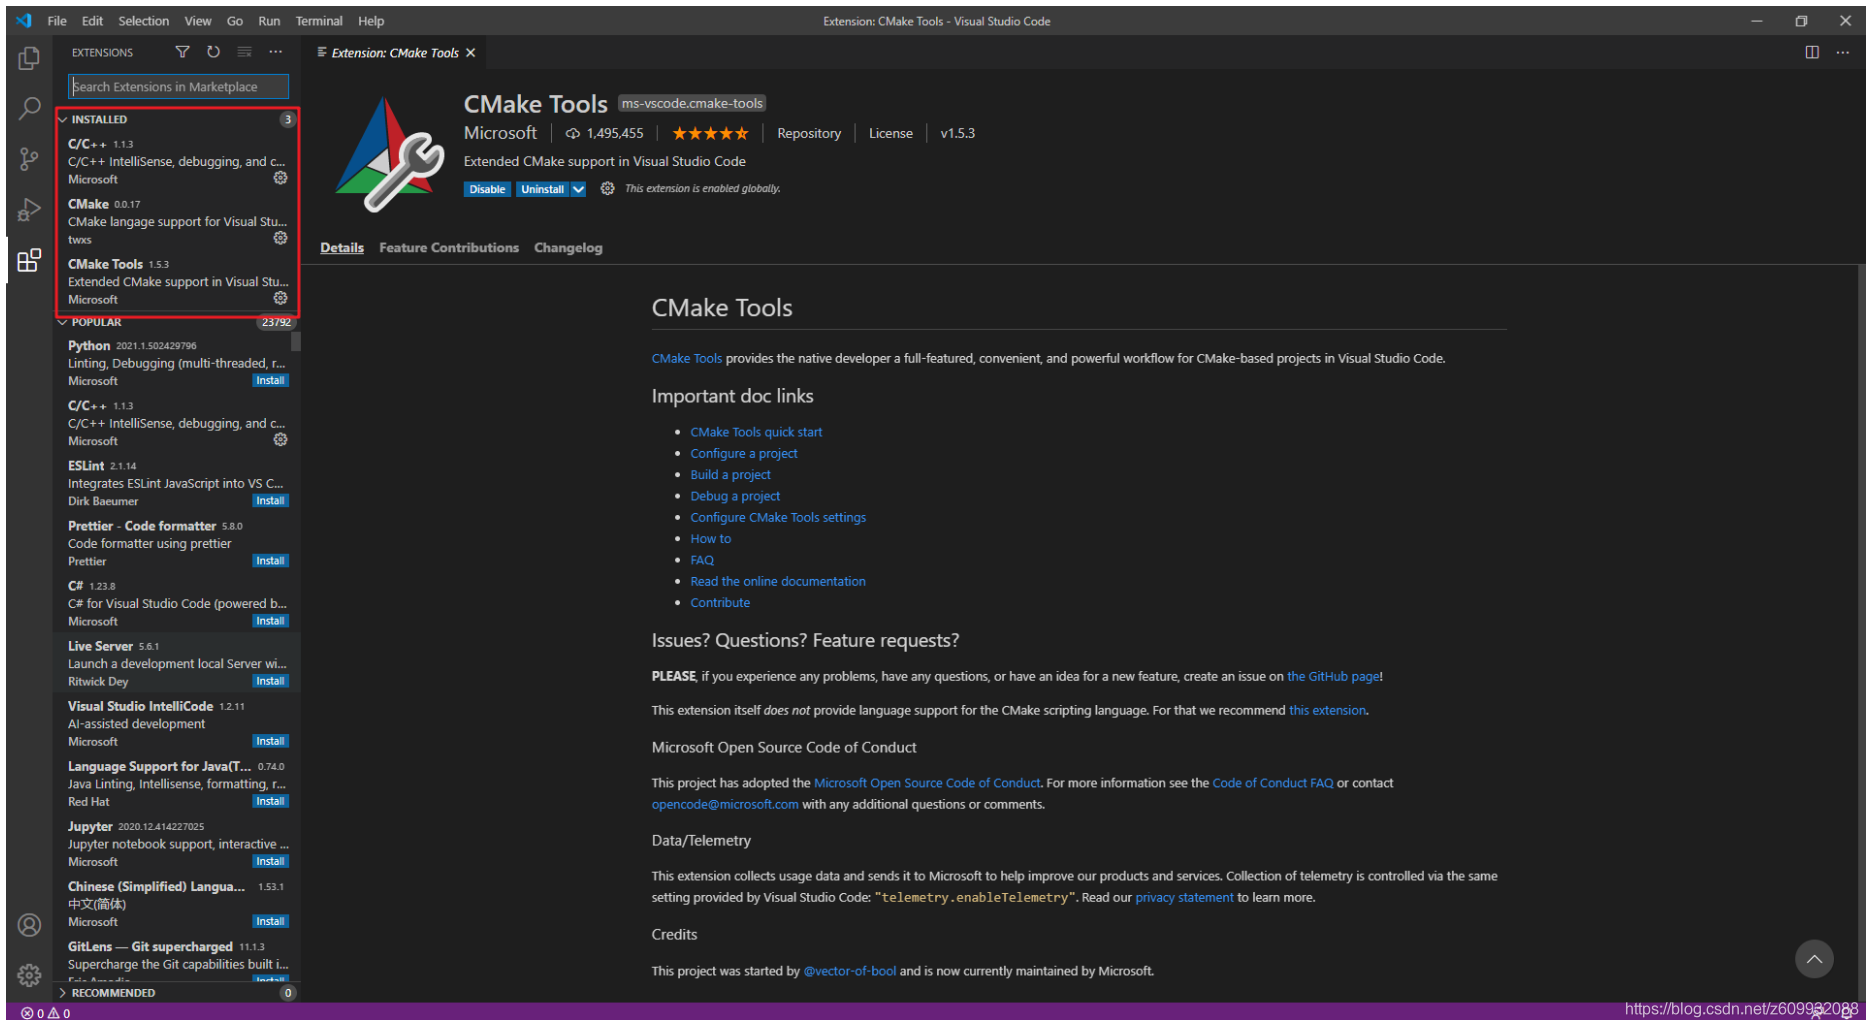The width and height of the screenshot is (1869, 1028).
Task: Click the gear icon next to Uninstall button
Action: point(607,188)
